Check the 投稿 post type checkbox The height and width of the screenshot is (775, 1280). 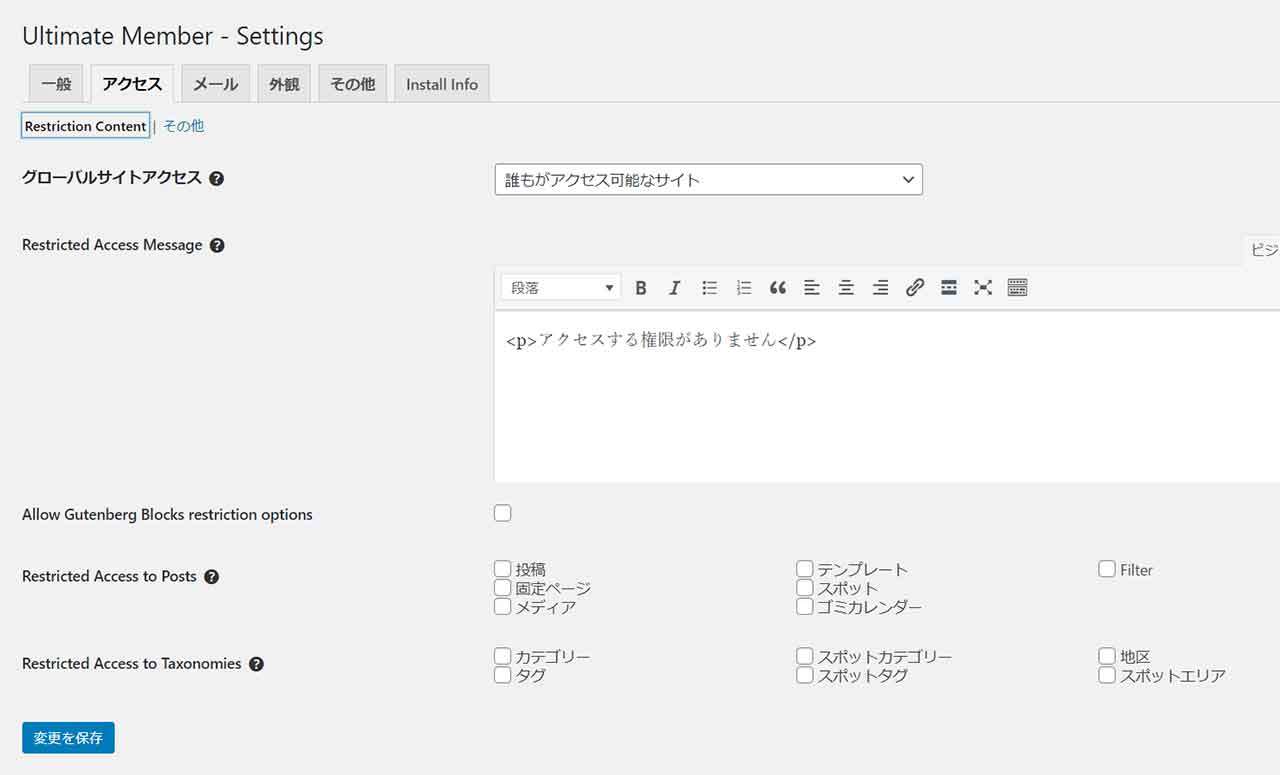coord(503,569)
